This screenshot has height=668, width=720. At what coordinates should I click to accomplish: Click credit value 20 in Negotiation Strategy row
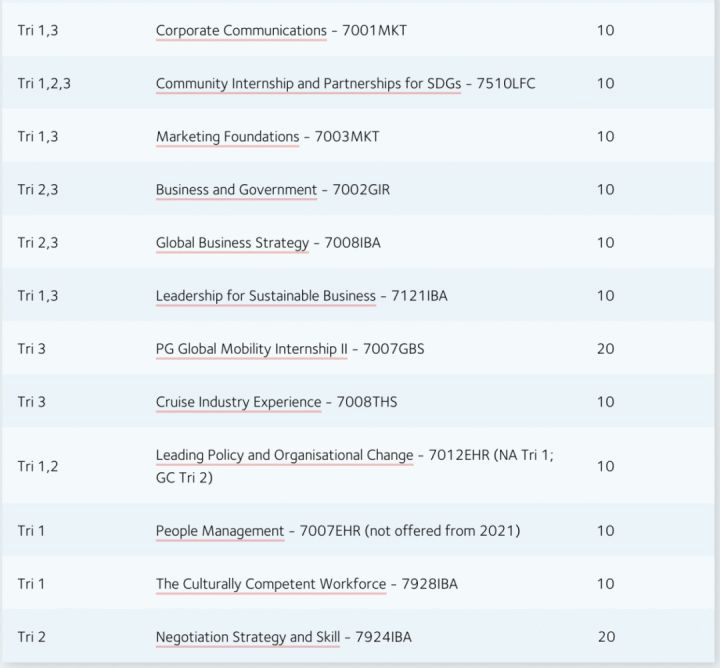605,636
